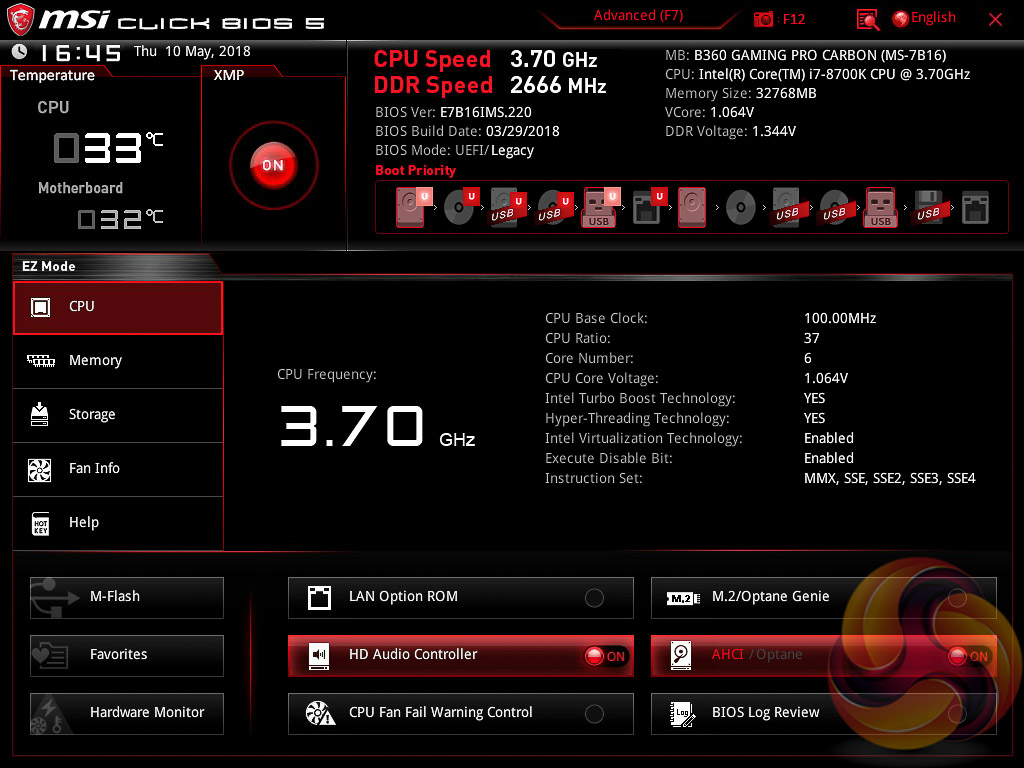Open the Memory section
The width and height of the screenshot is (1024, 768).
118,360
